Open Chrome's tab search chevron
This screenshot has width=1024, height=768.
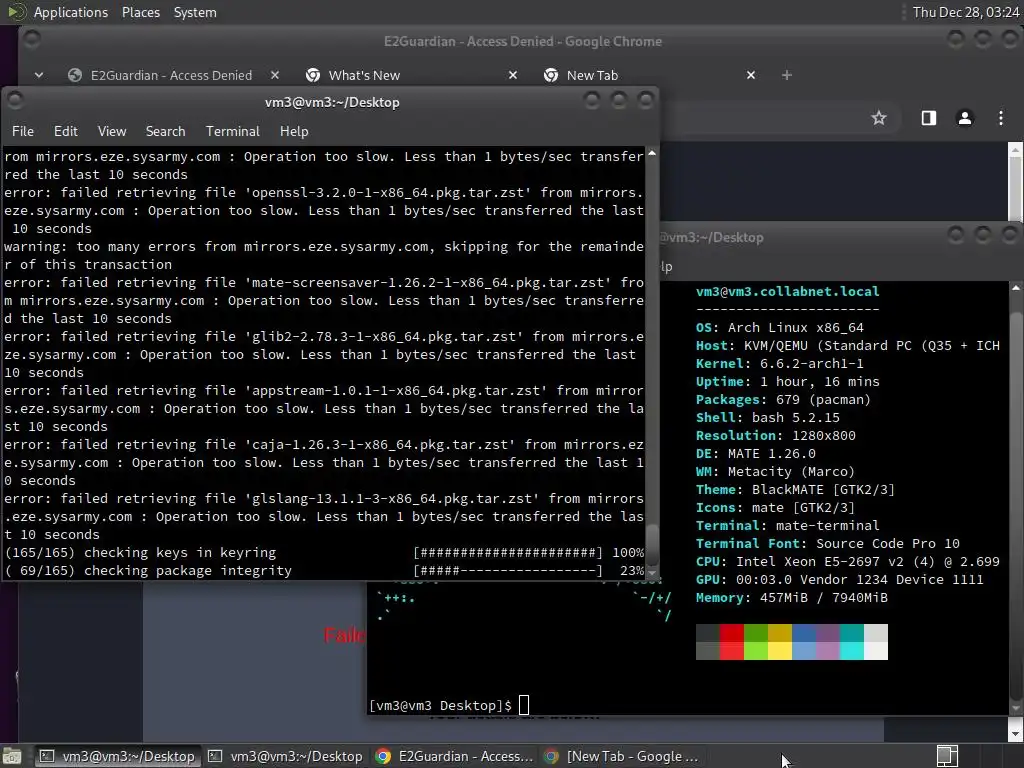pyautogui.click(x=39, y=75)
